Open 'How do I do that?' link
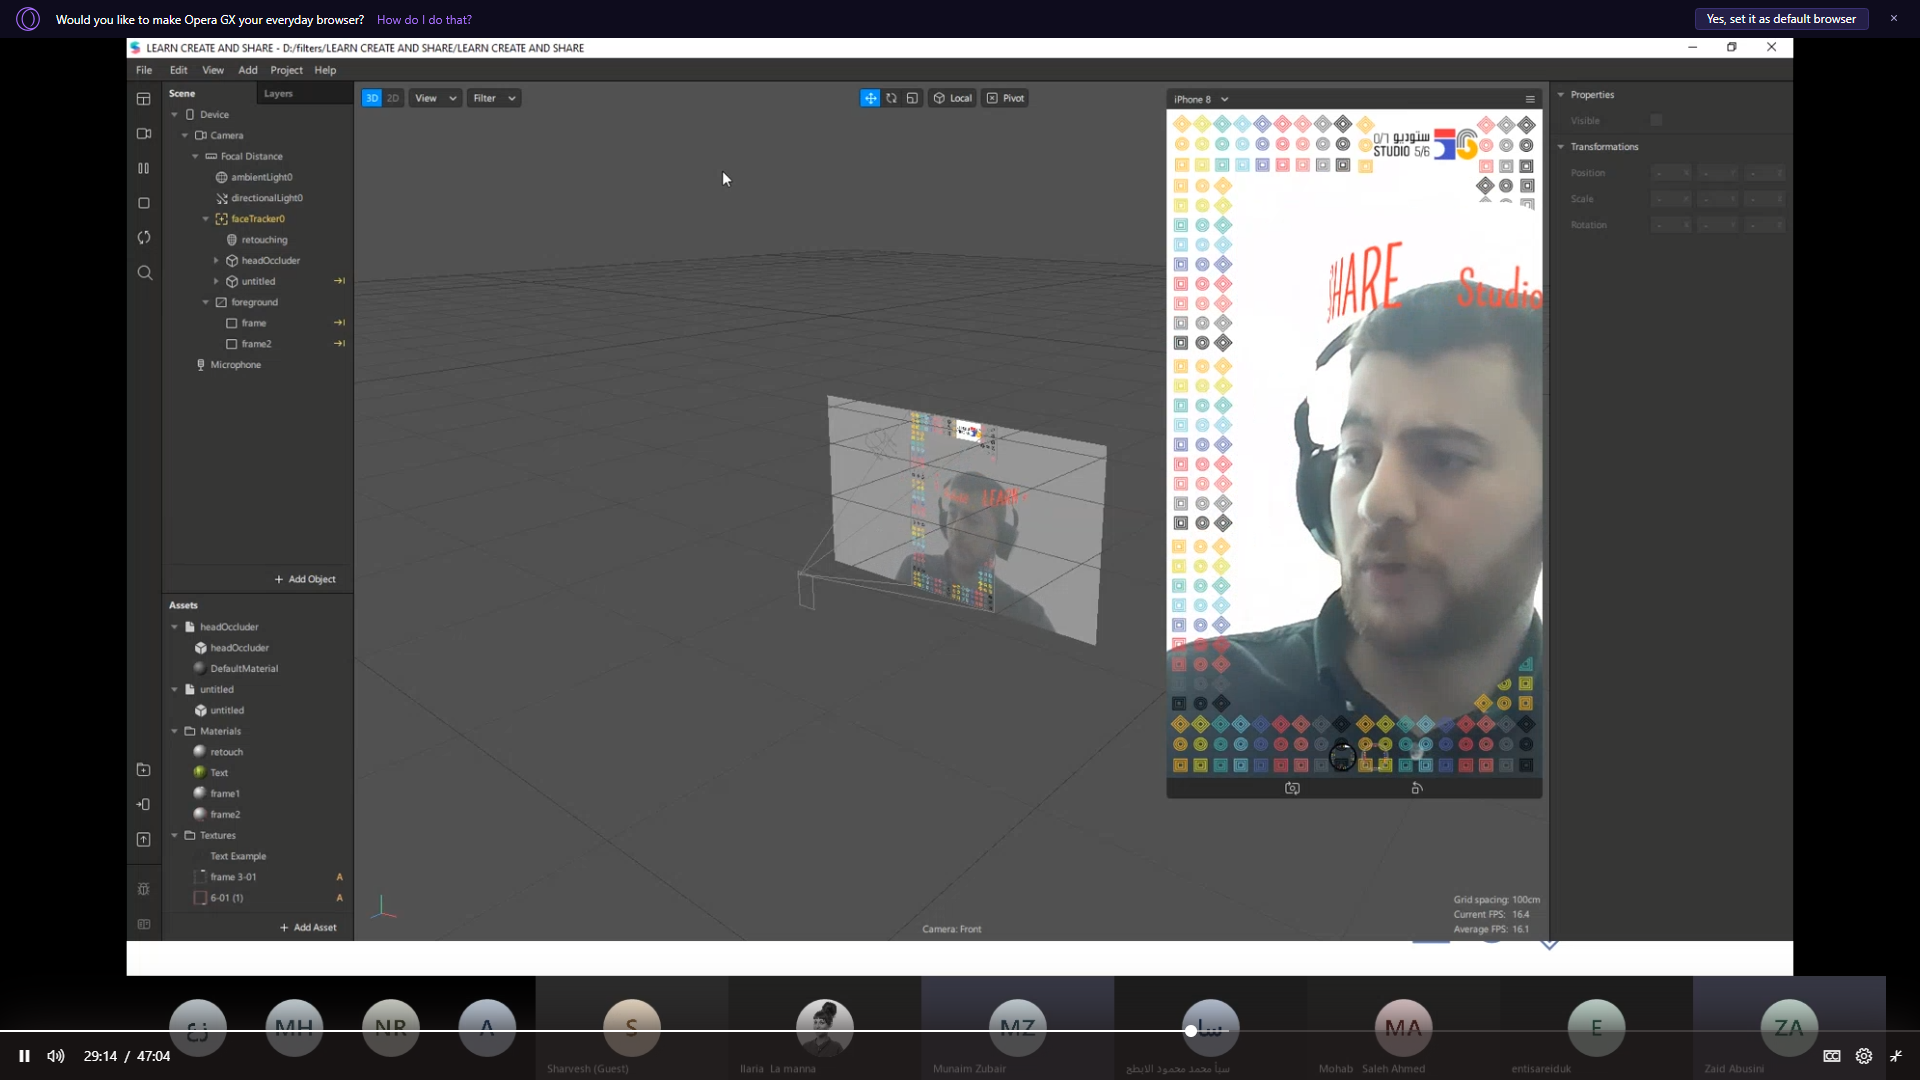1920x1080 pixels. coord(424,20)
